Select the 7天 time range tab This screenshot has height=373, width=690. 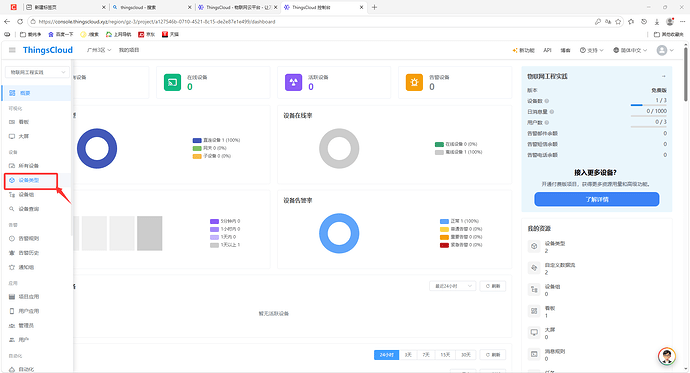pyautogui.click(x=426, y=355)
